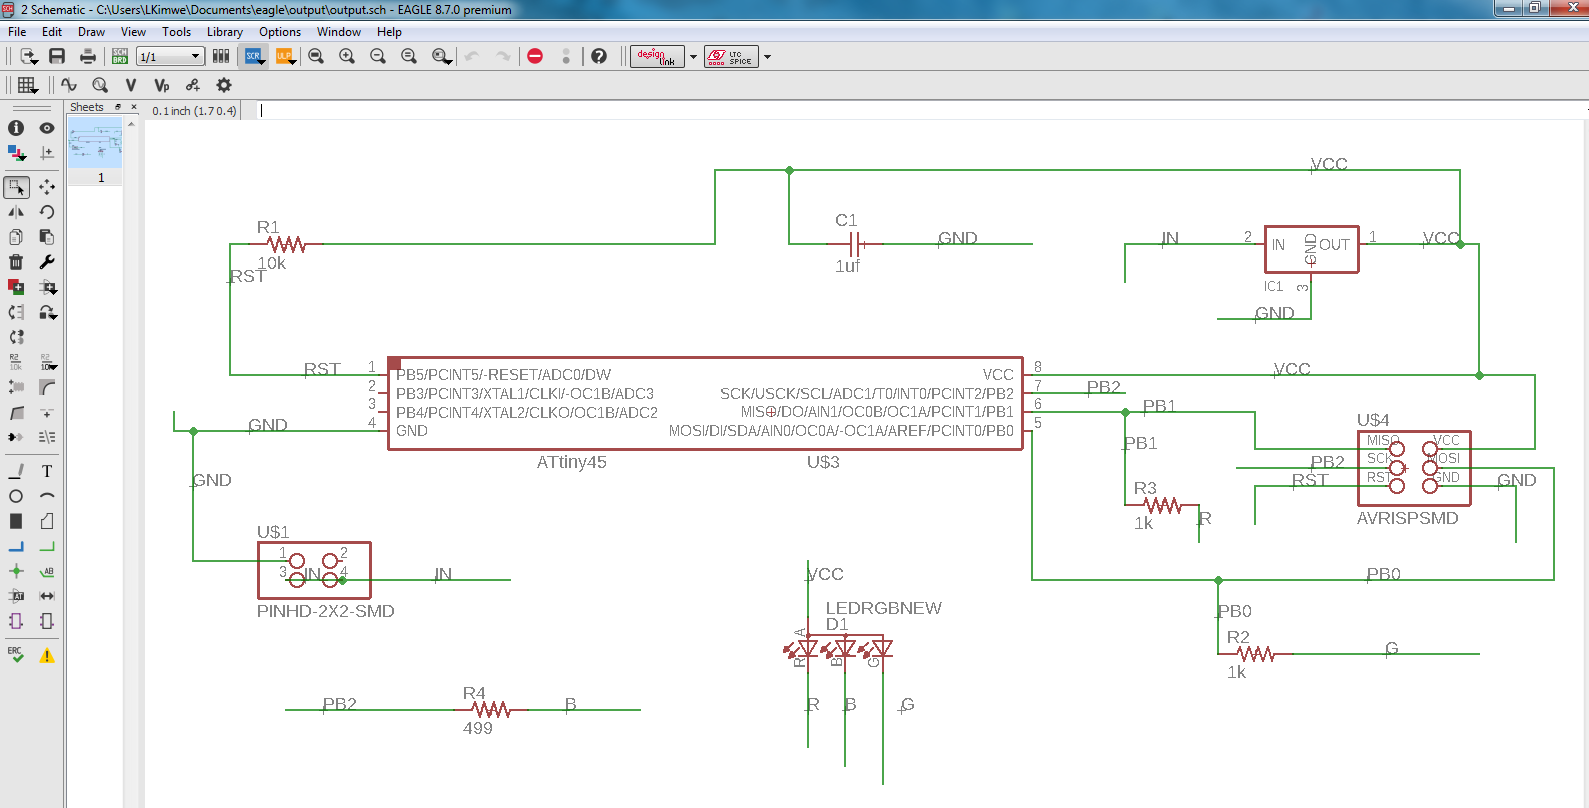Open the Grid settings dropdown icon

tap(28, 85)
